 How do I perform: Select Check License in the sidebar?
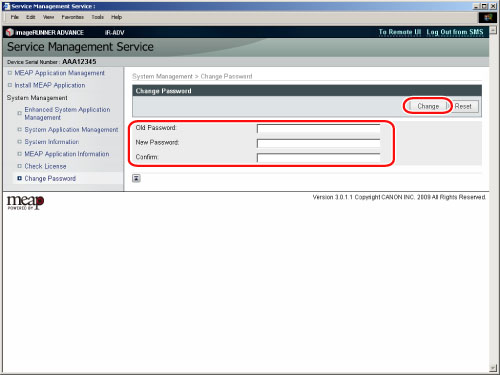click(x=45, y=166)
